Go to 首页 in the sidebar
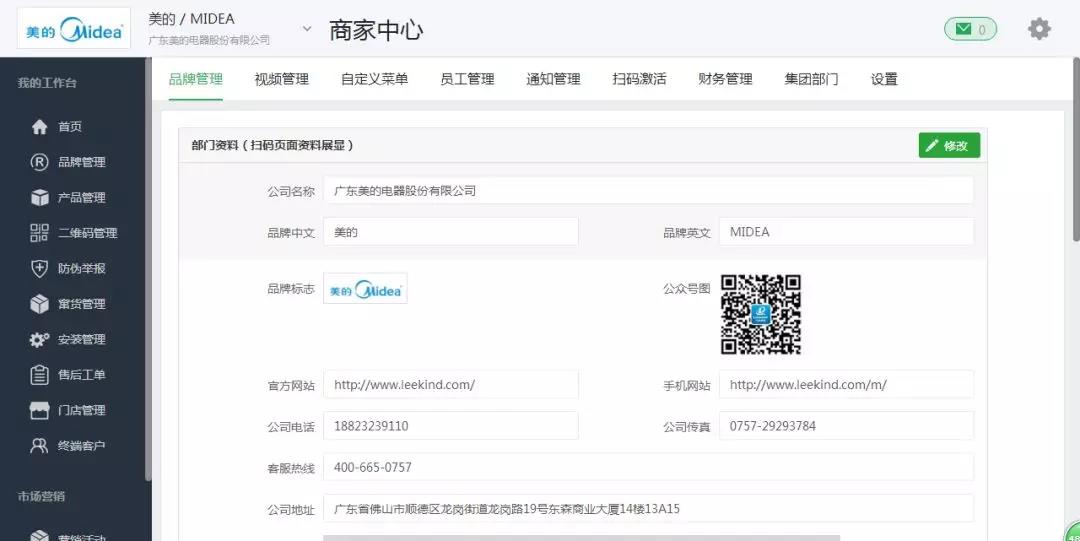The height and width of the screenshot is (541, 1080). point(70,127)
